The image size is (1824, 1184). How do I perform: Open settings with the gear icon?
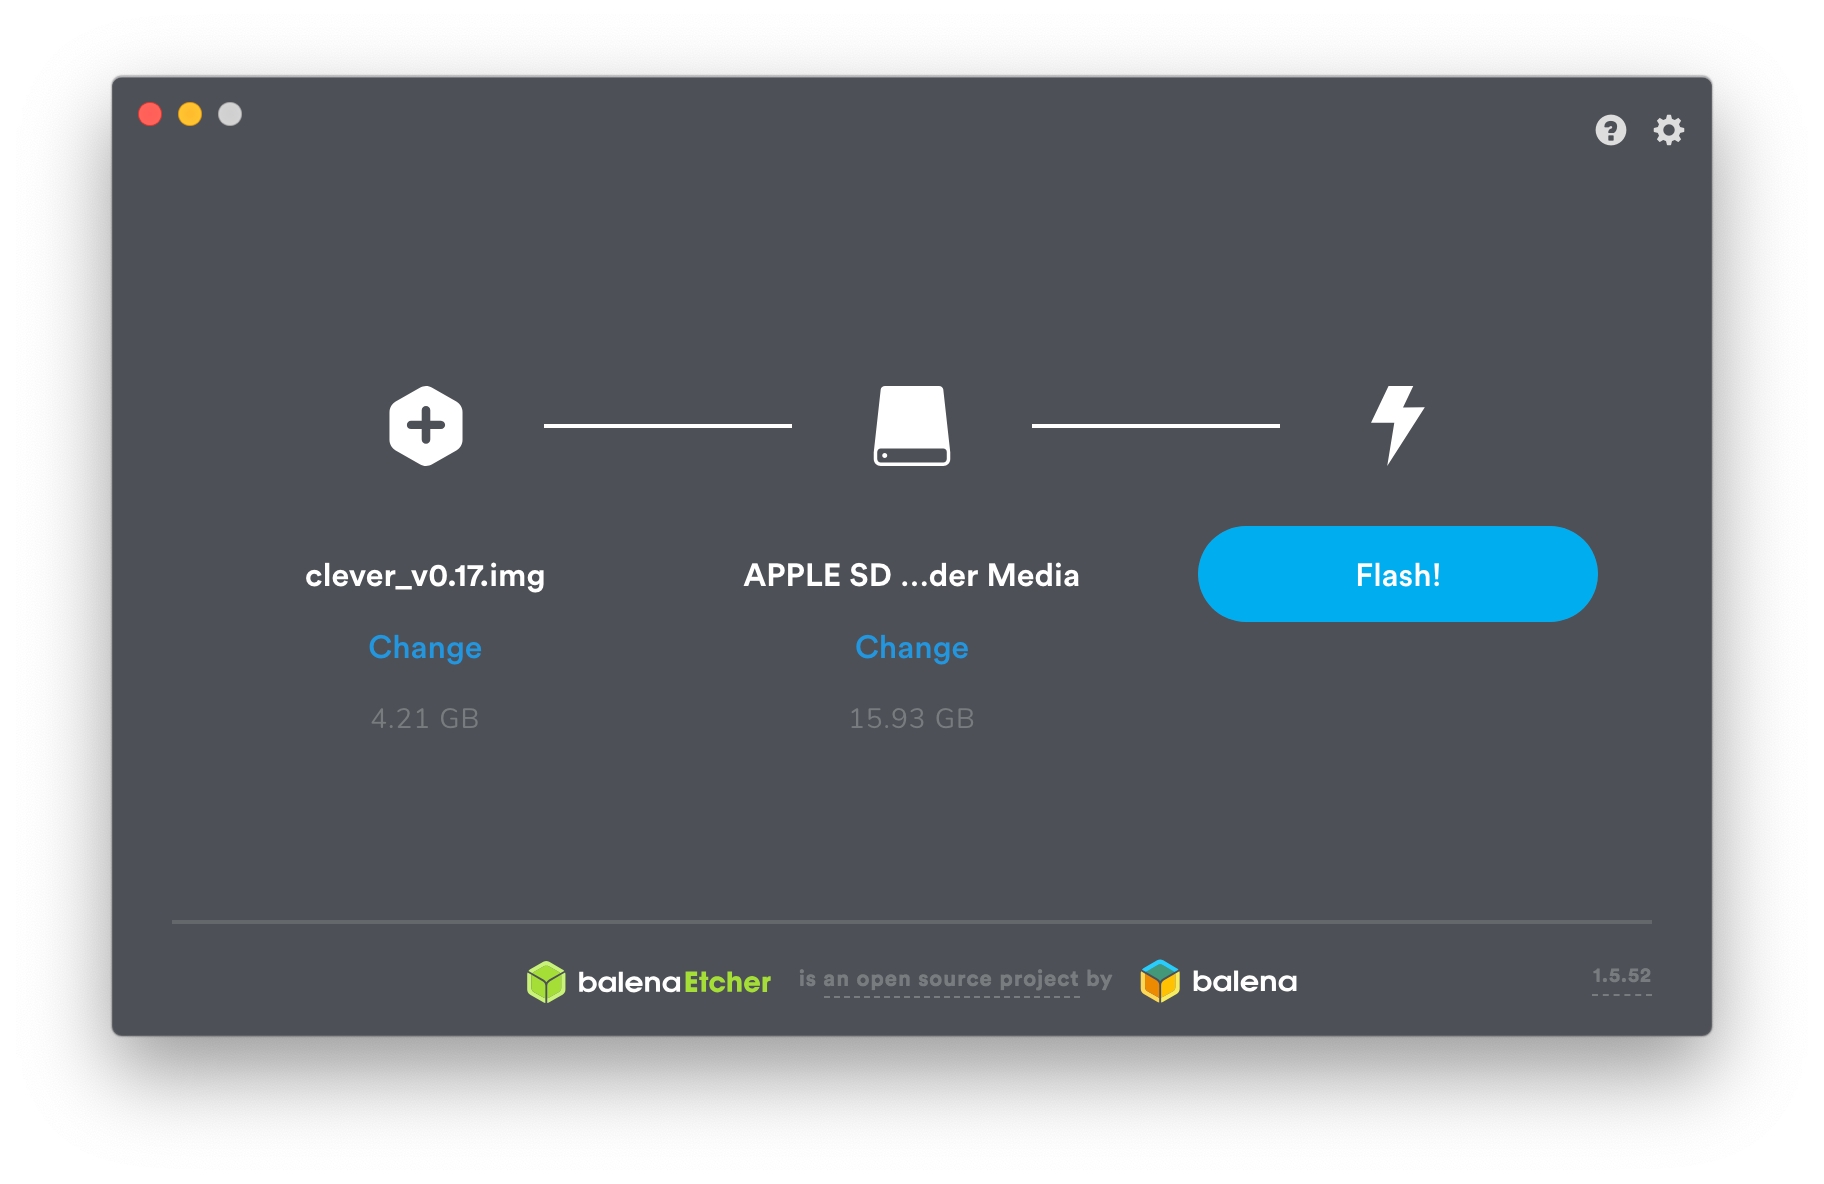tap(1668, 130)
